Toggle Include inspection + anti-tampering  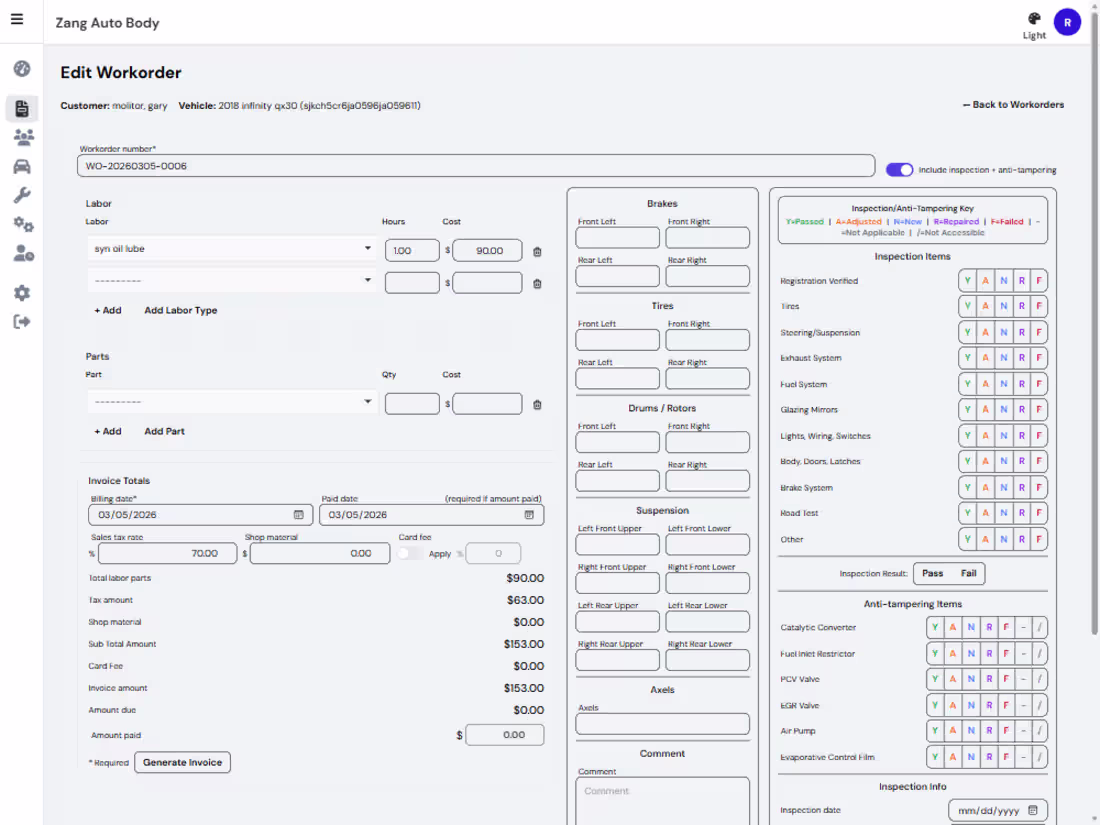click(x=898, y=170)
